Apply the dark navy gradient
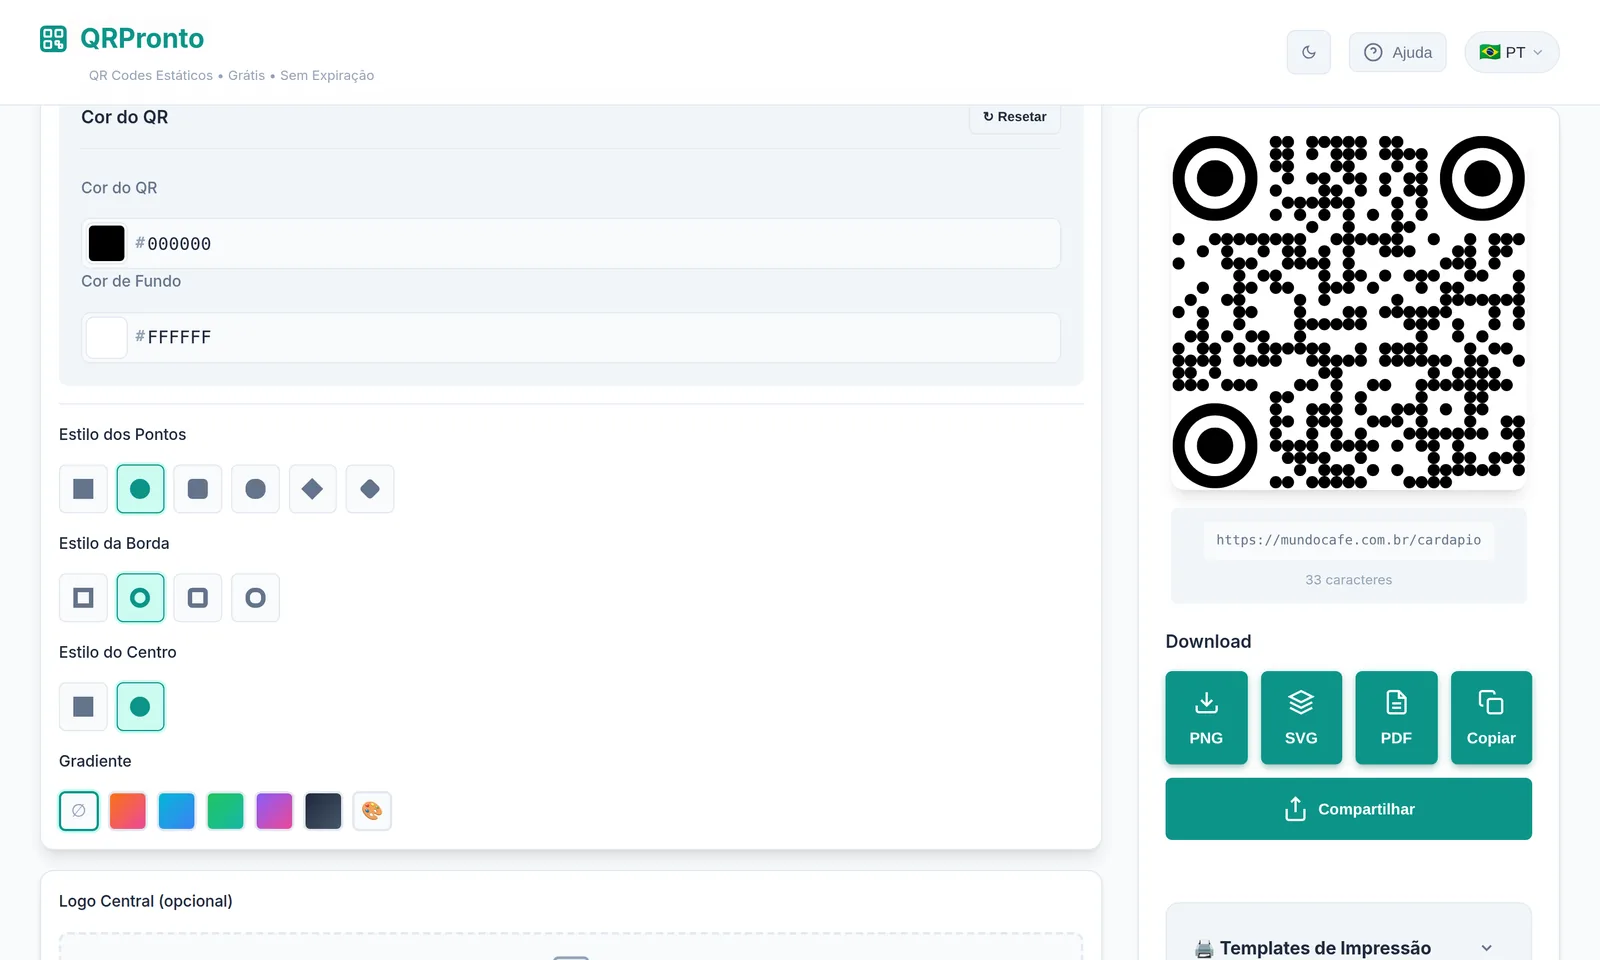 323,811
